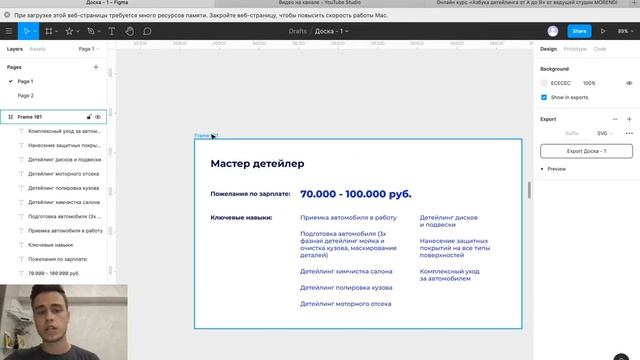Select the Shape tool icon
Screen dimensions: 640x360
click(69, 31)
